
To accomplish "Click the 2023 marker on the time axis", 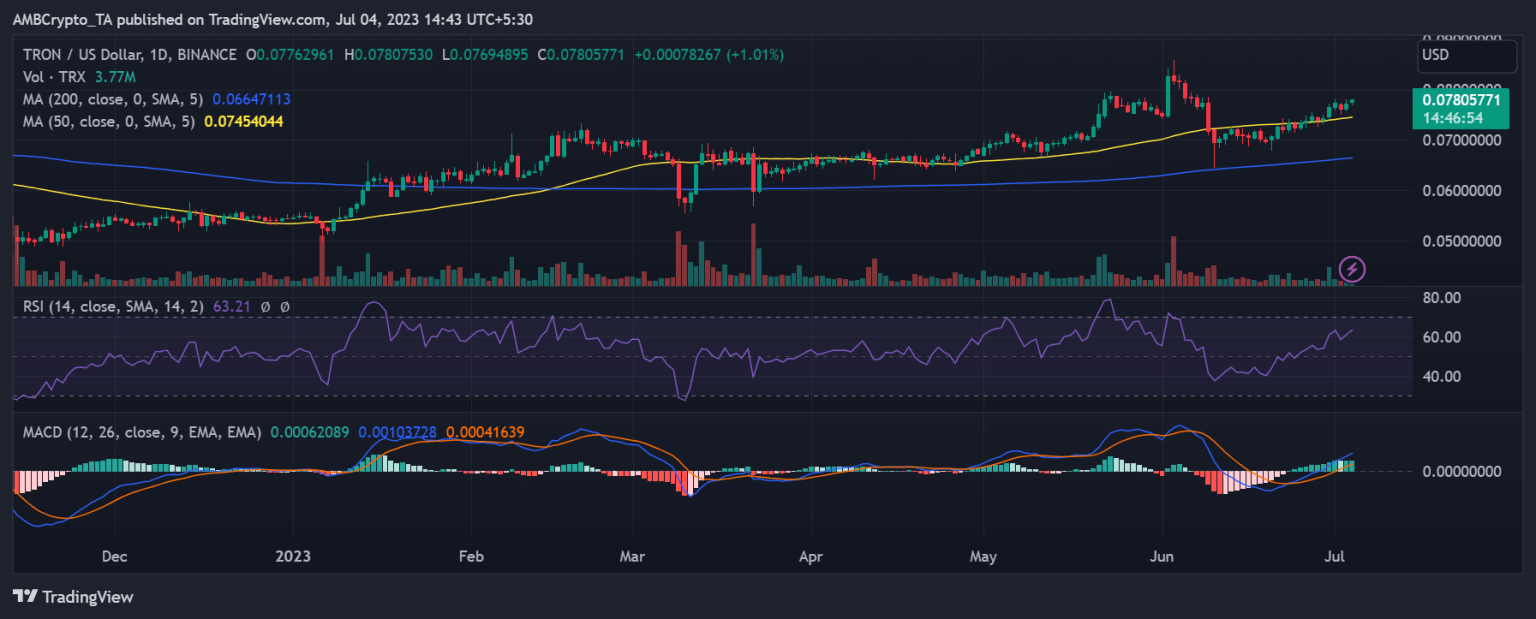I will coord(291,556).
